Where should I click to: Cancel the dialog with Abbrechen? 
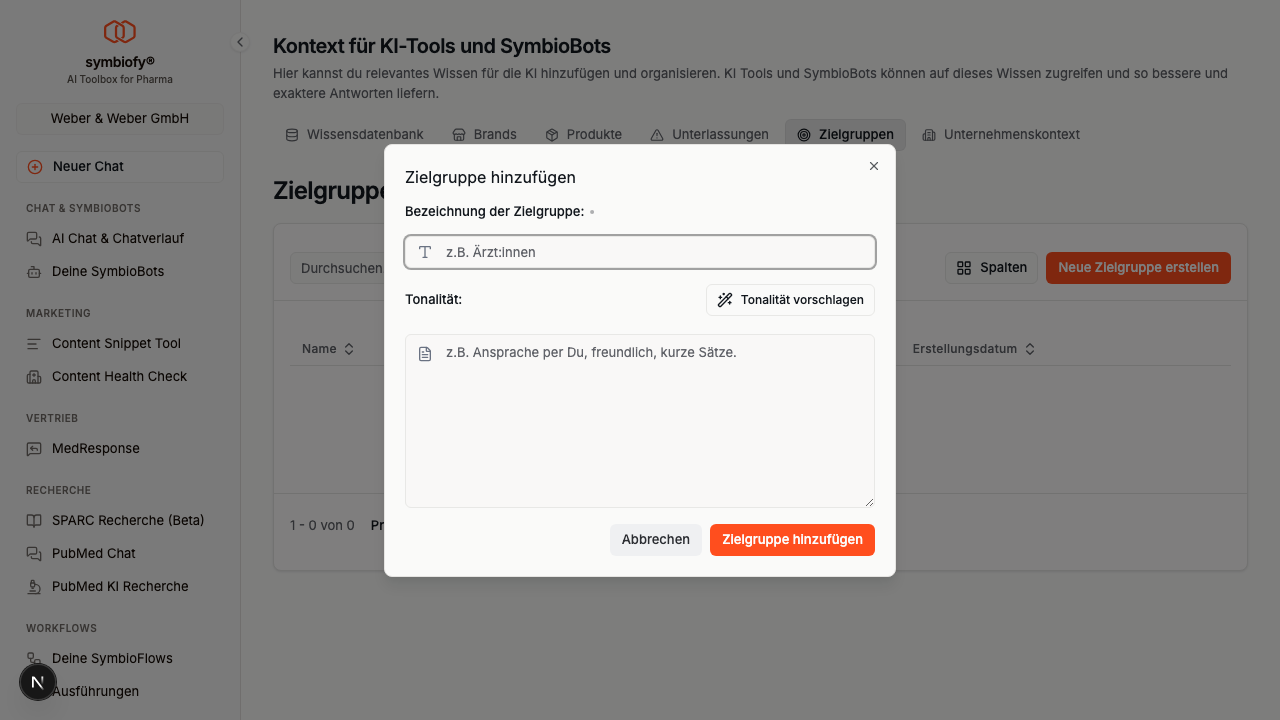(x=655, y=539)
